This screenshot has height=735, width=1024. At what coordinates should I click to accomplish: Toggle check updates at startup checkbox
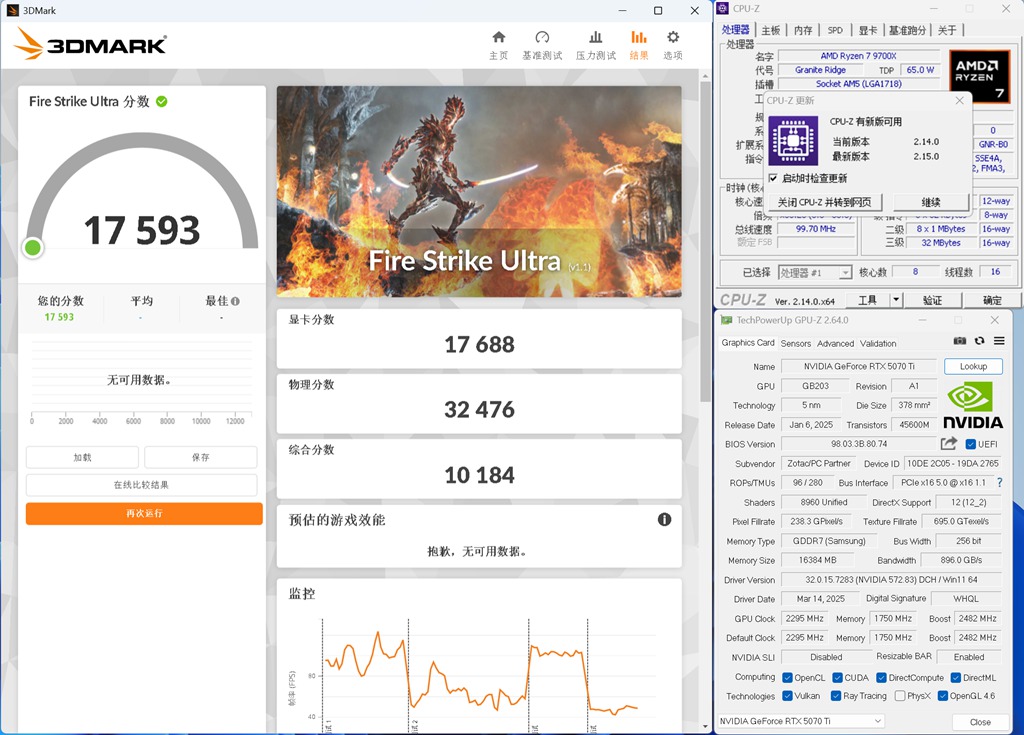[x=773, y=178]
